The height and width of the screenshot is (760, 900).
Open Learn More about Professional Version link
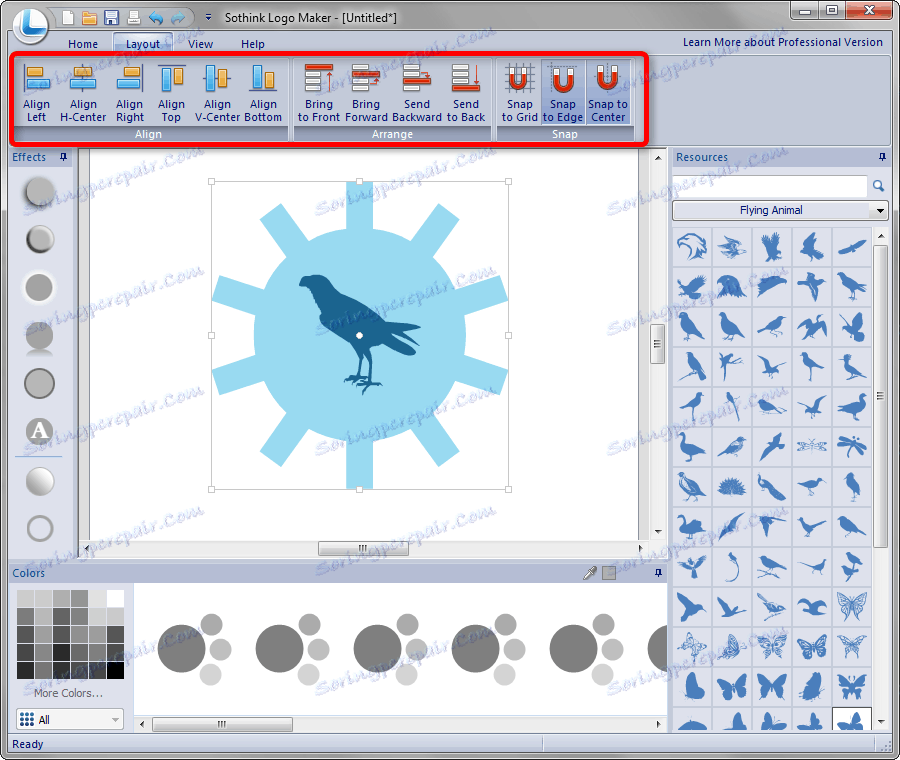coord(782,42)
